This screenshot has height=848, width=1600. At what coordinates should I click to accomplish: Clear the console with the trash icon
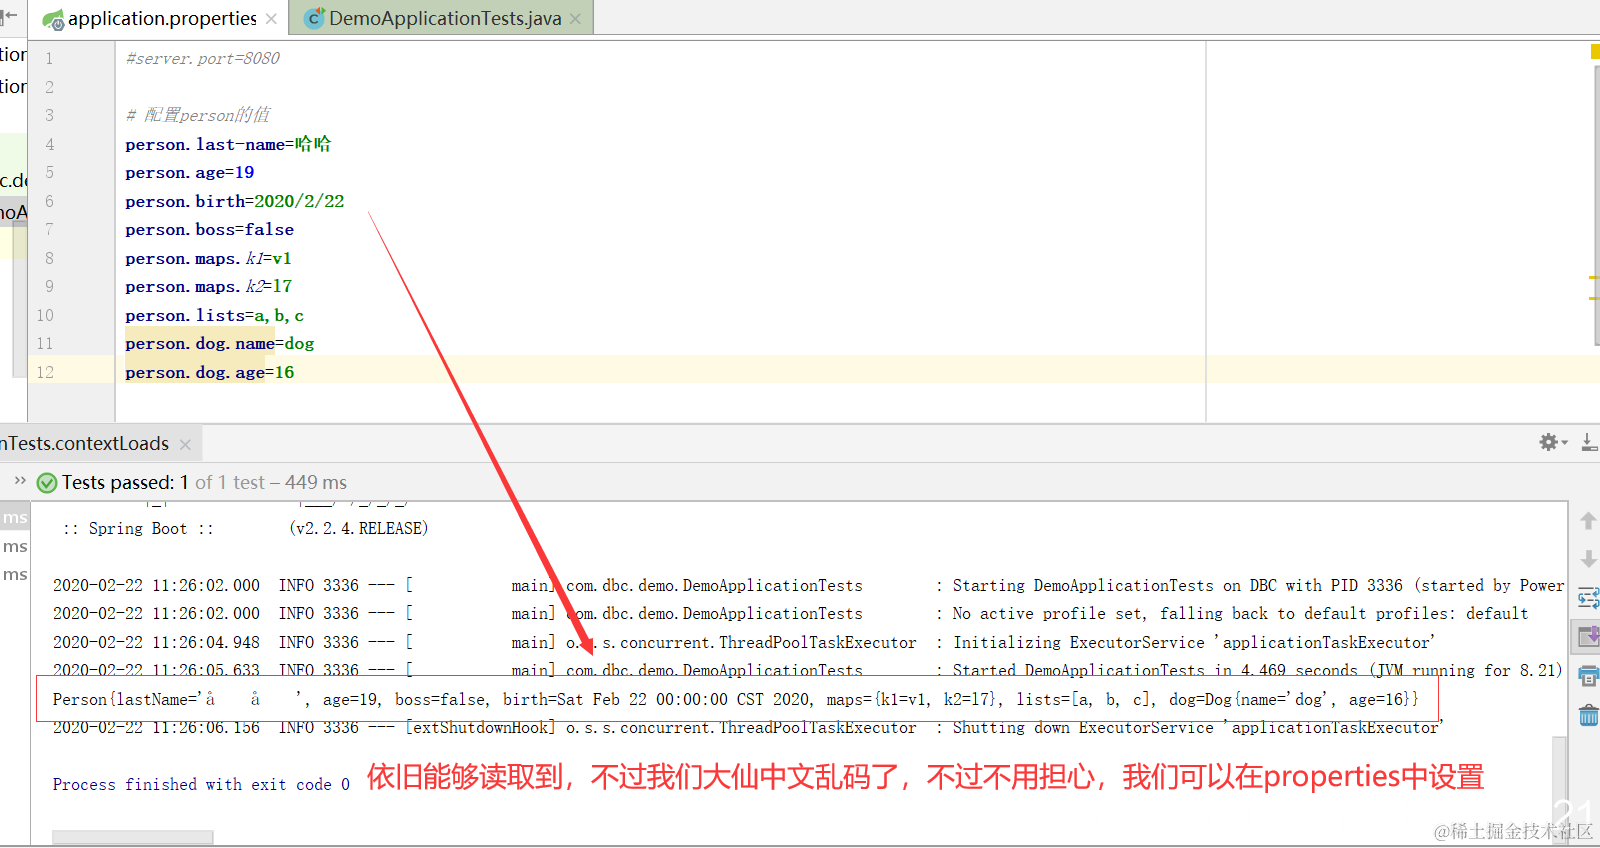1588,715
